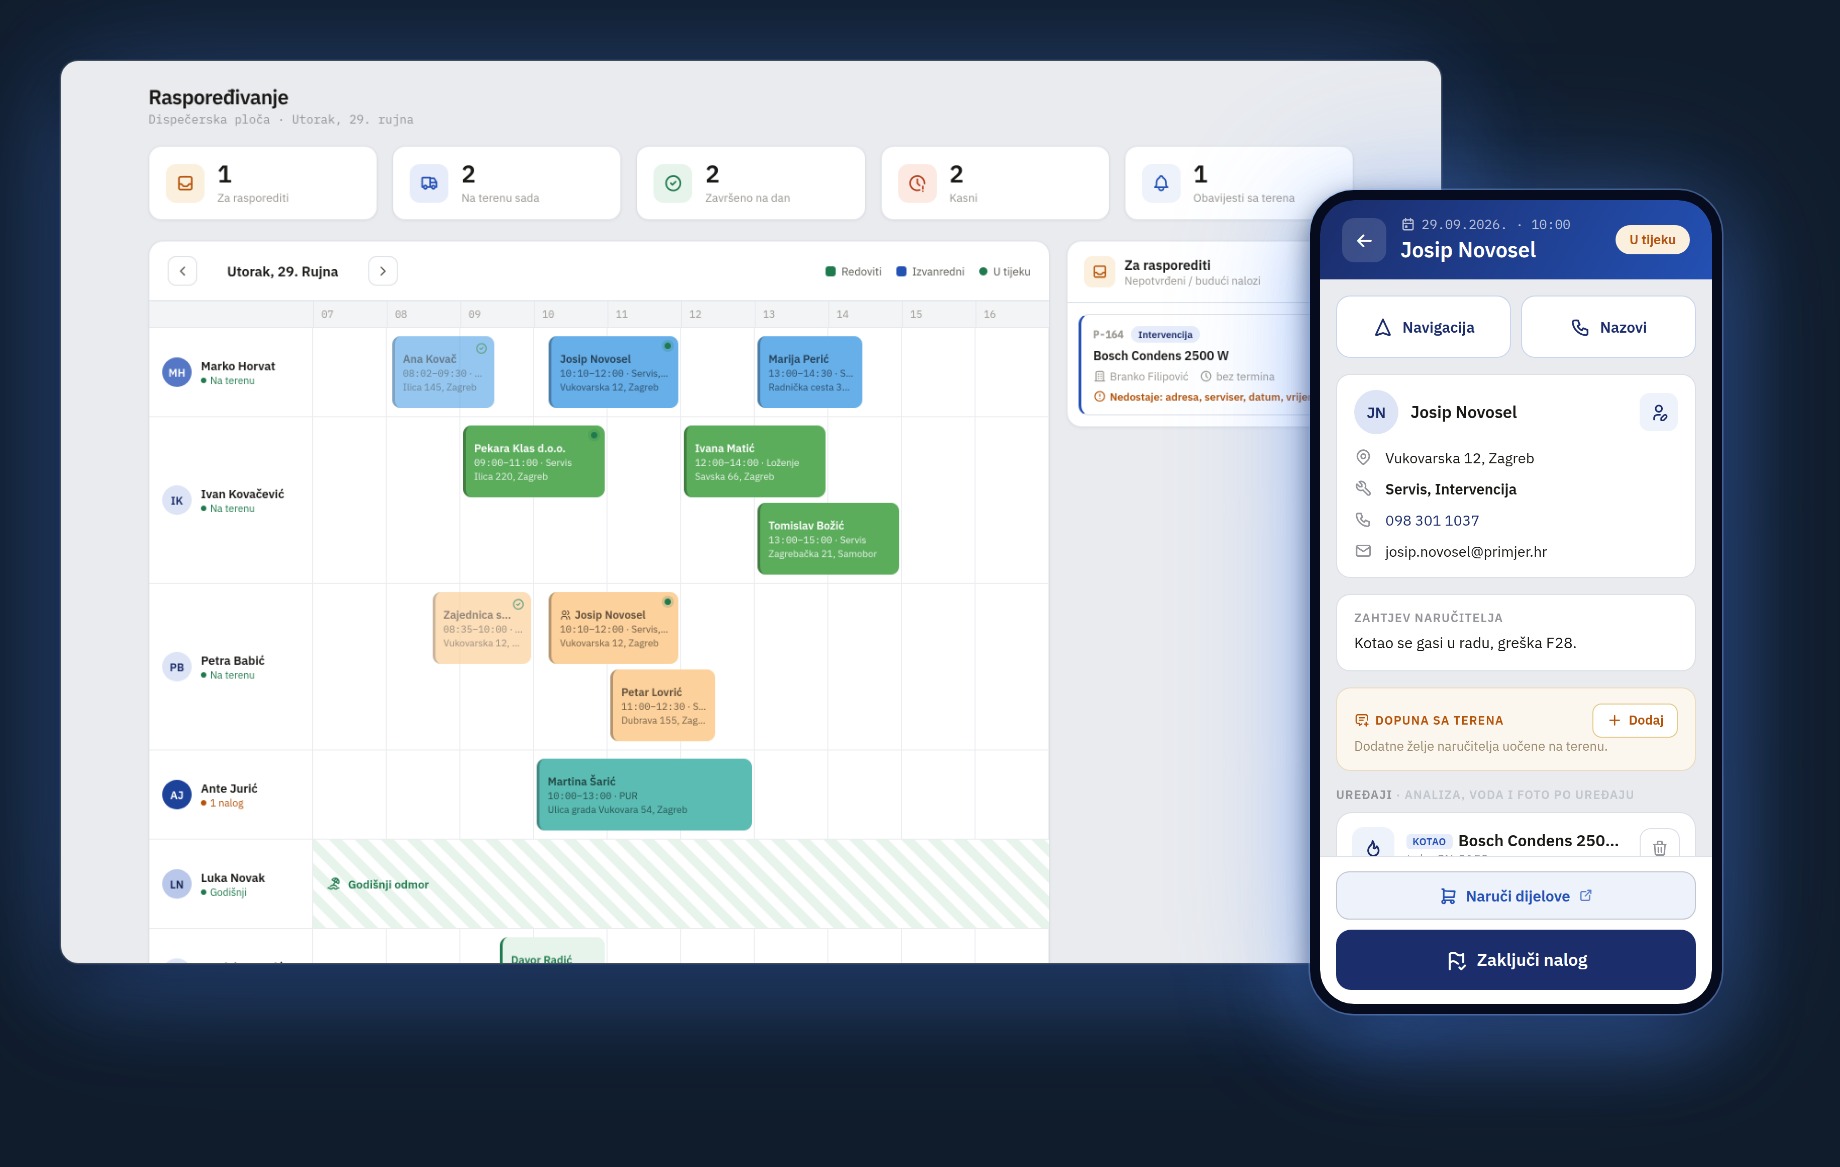Tap the 'Naruči dijelove' button
The image size is (1840, 1167).
pos(1516,896)
